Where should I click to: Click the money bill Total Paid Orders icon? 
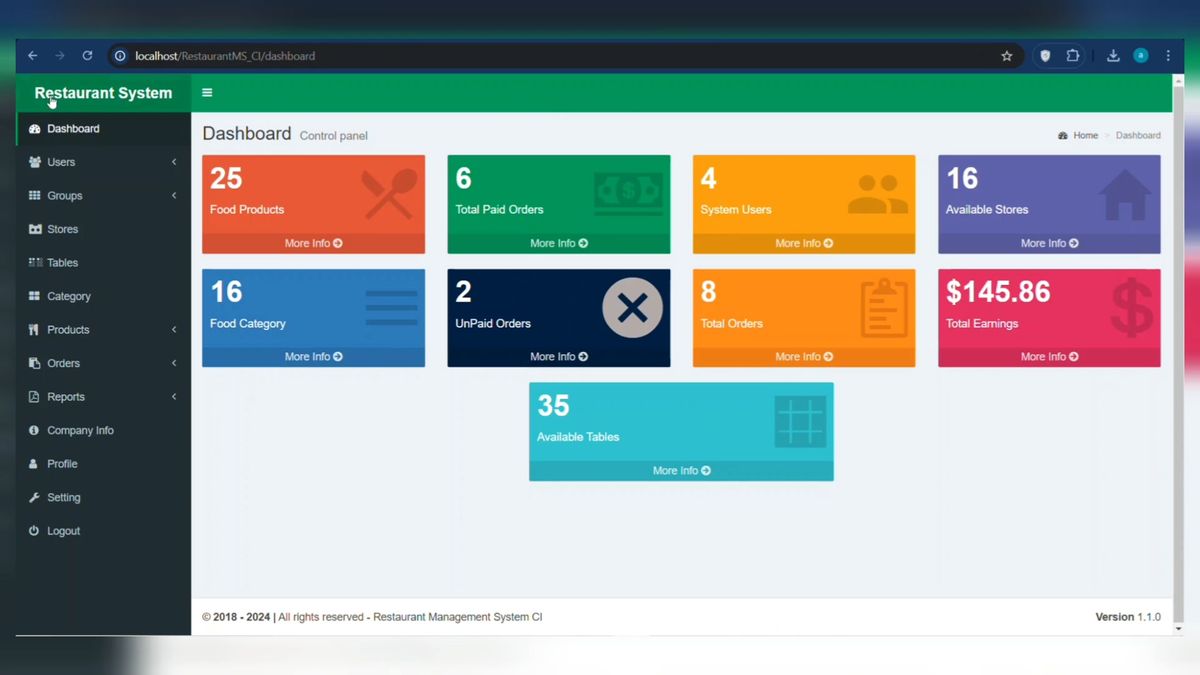628,194
